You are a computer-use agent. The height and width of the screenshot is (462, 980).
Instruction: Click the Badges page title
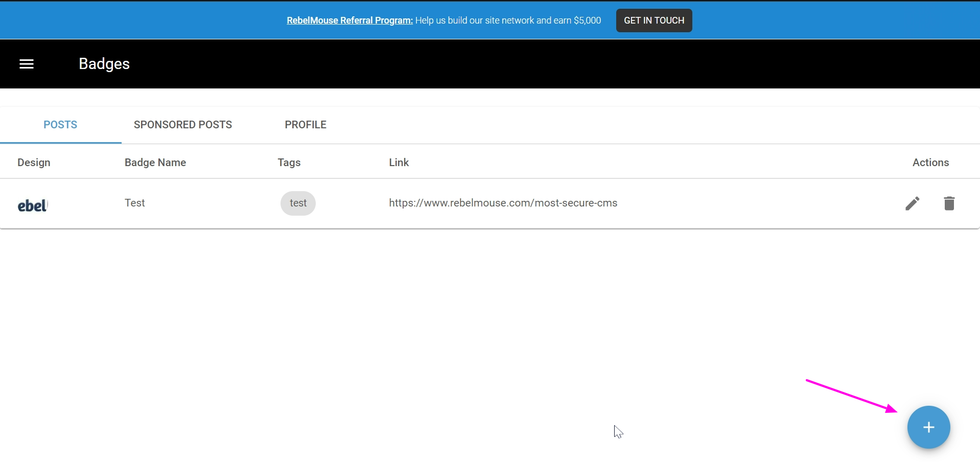[104, 64]
